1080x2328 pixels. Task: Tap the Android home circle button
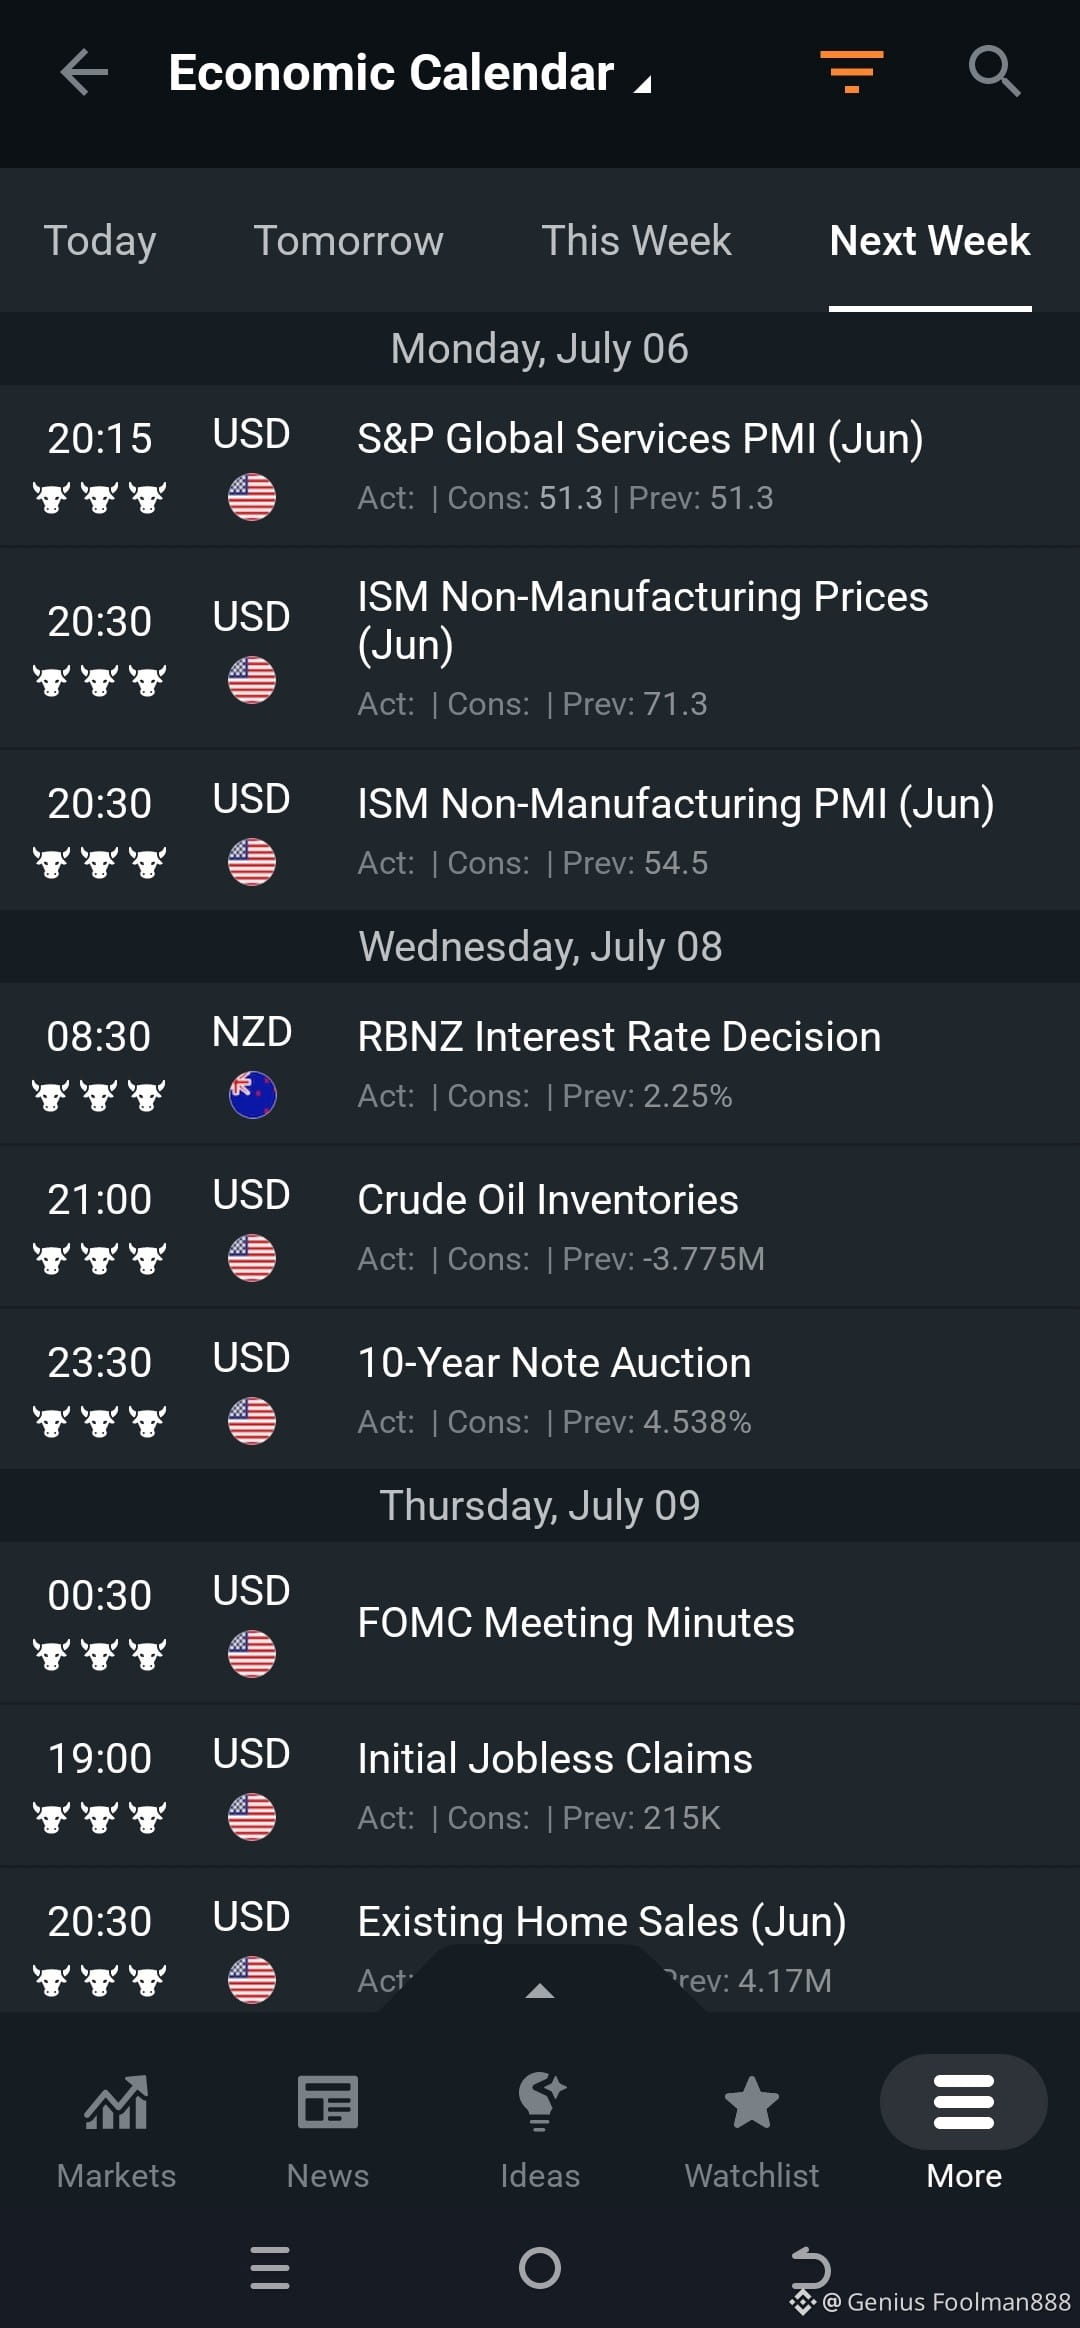pyautogui.click(x=540, y=2268)
